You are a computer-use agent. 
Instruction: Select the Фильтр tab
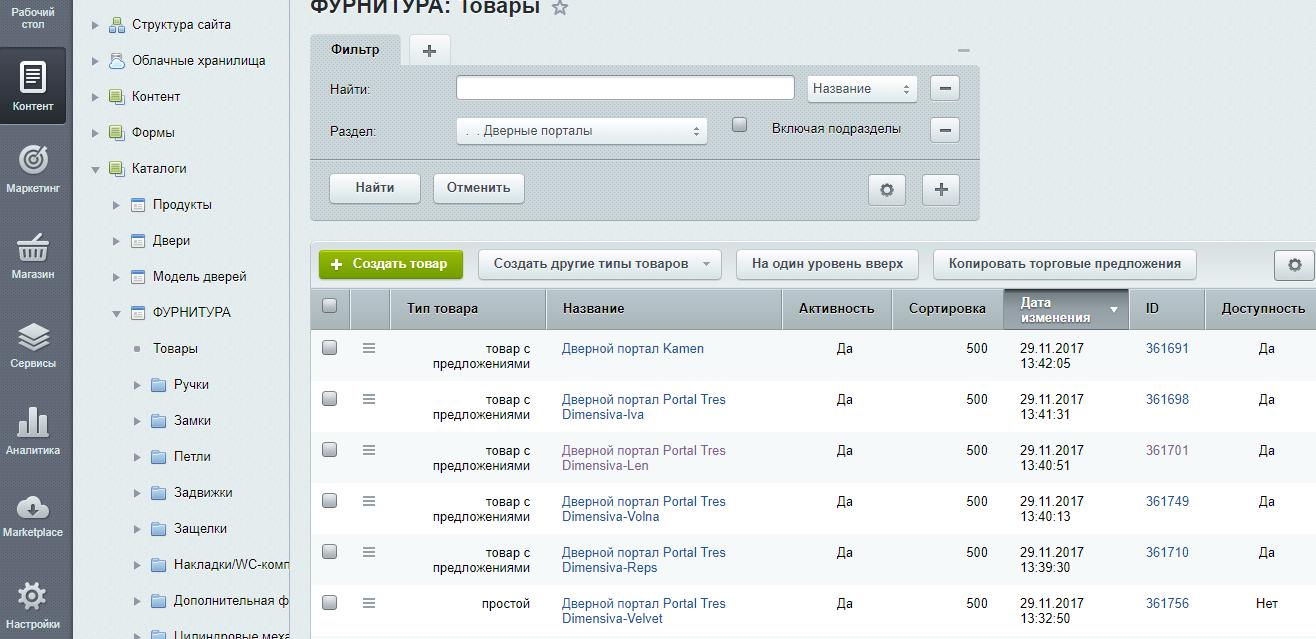(x=355, y=50)
